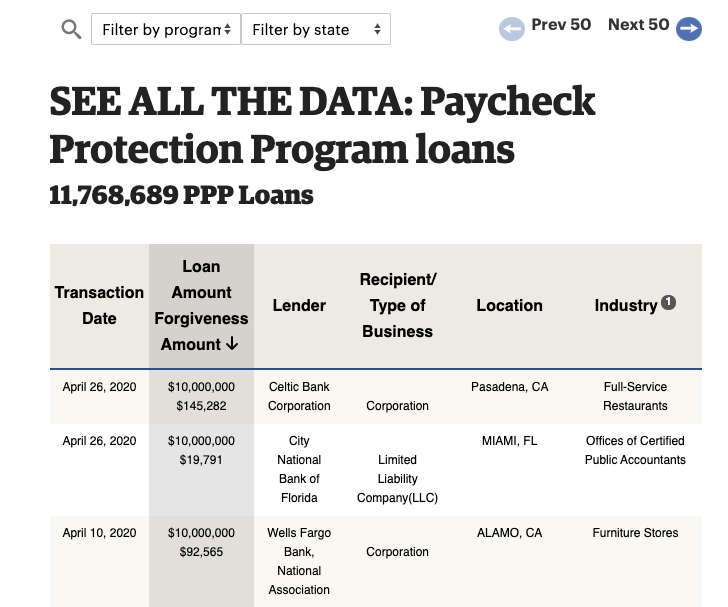Click the Lender column header
The height and width of the screenshot is (607, 728).
[x=299, y=305]
